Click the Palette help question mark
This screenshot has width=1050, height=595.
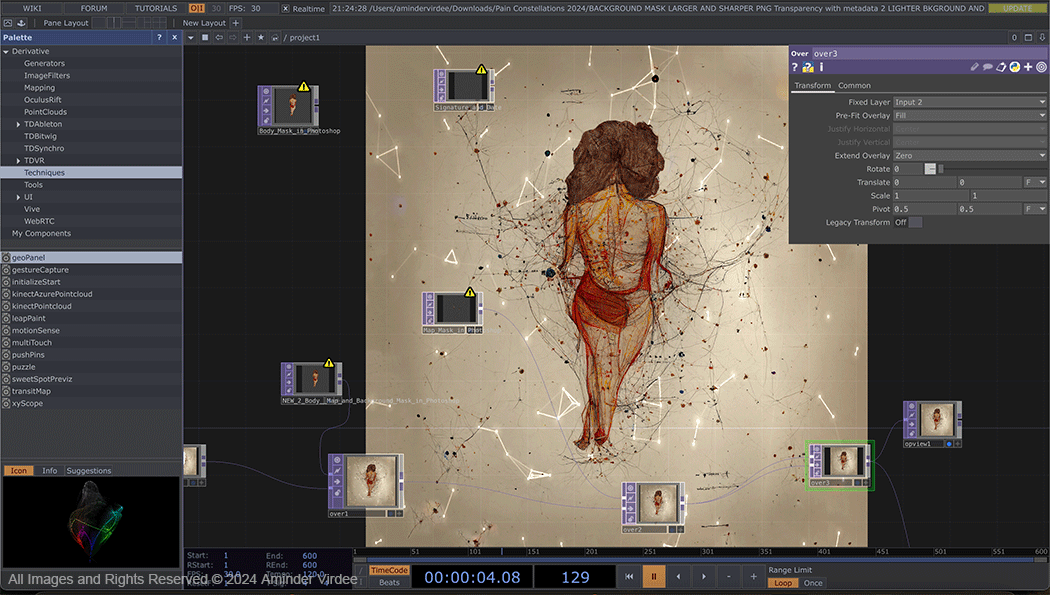(x=159, y=37)
